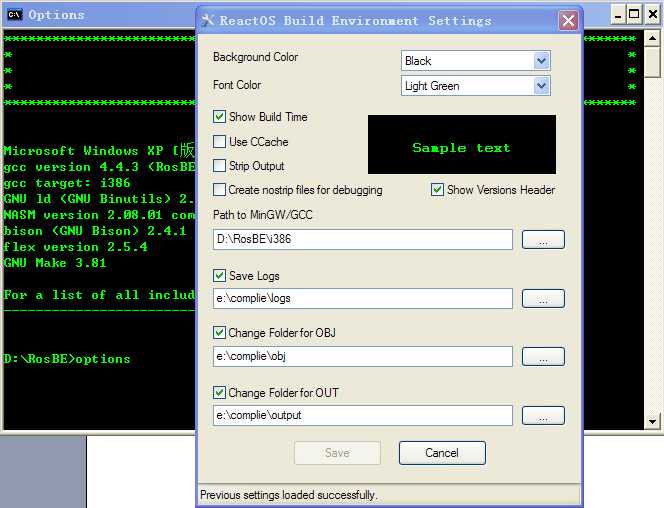664x508 pixels.
Task: Click the console scrollbar up arrow
Action: coord(653,39)
